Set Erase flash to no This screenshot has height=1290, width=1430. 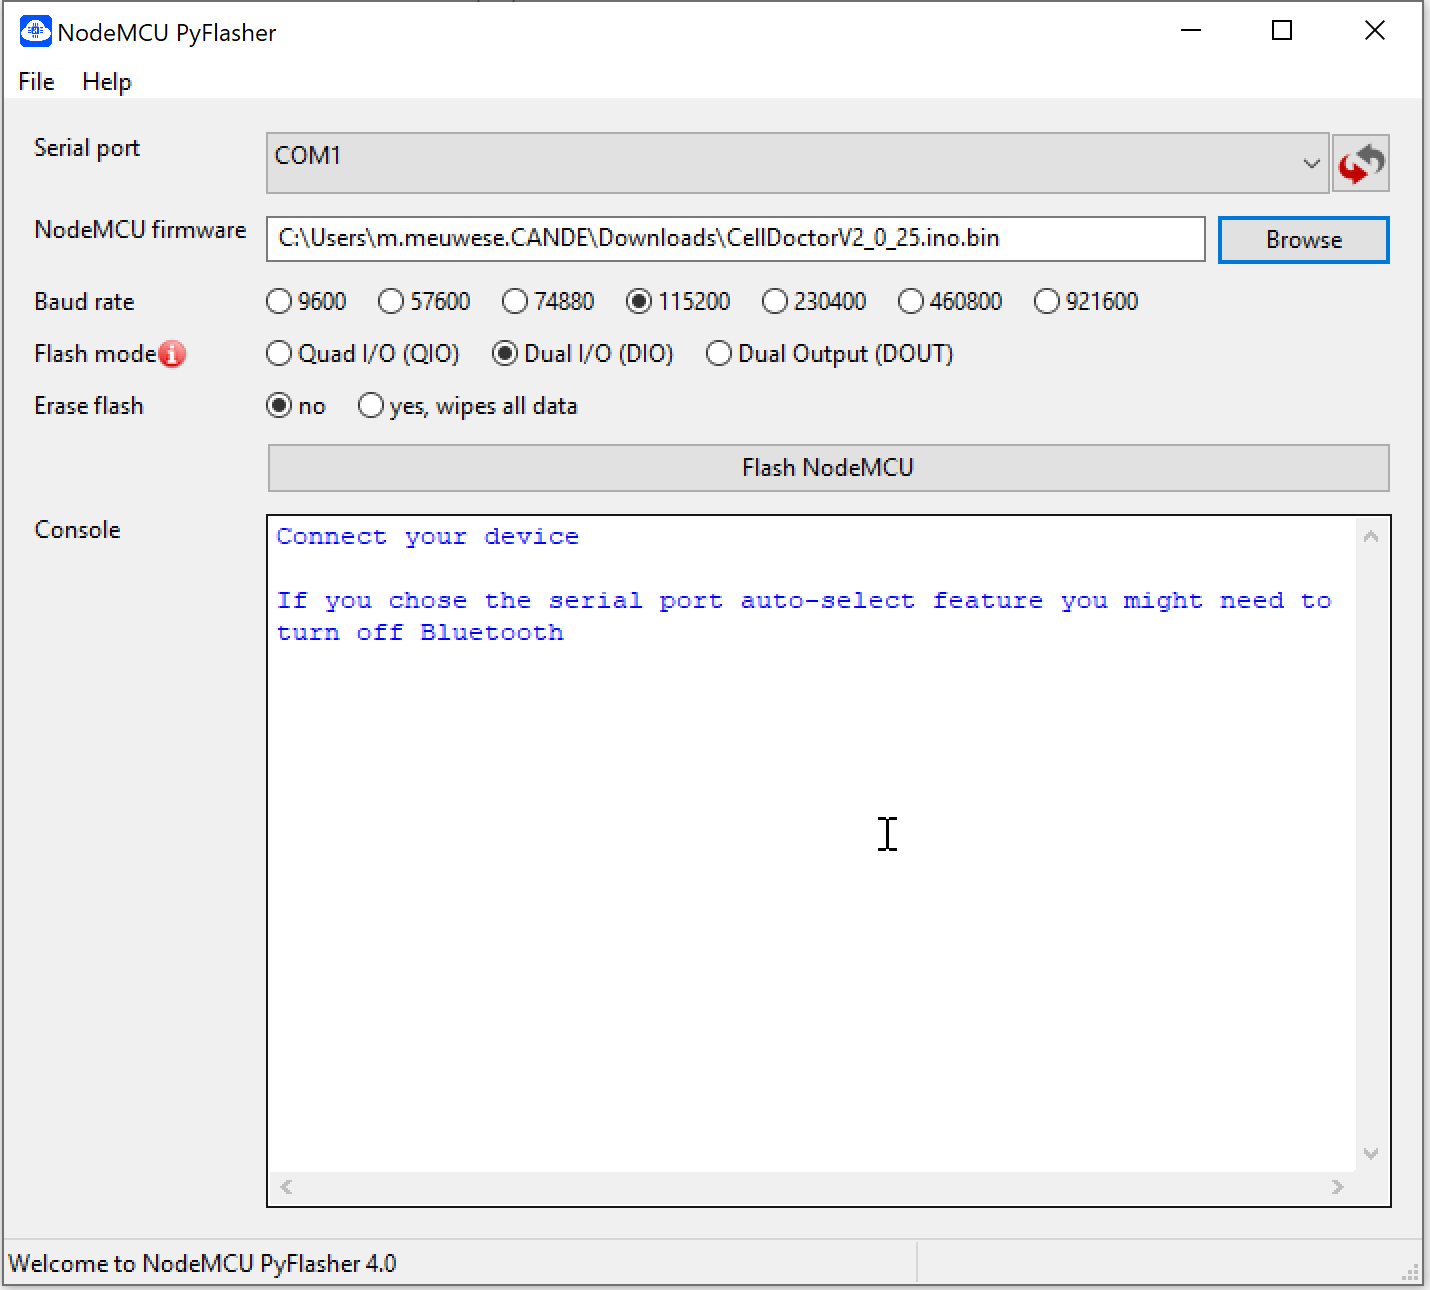pyautogui.click(x=296, y=405)
